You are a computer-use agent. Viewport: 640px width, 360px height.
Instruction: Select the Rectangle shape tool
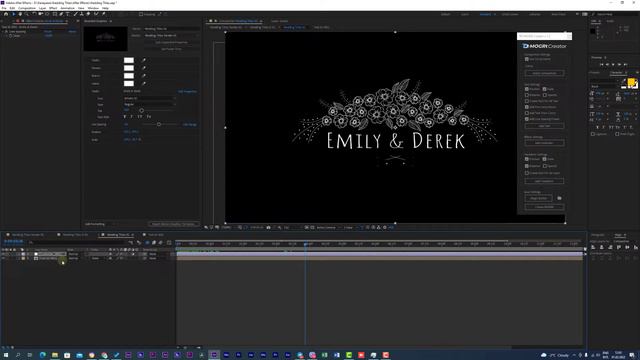55,14
